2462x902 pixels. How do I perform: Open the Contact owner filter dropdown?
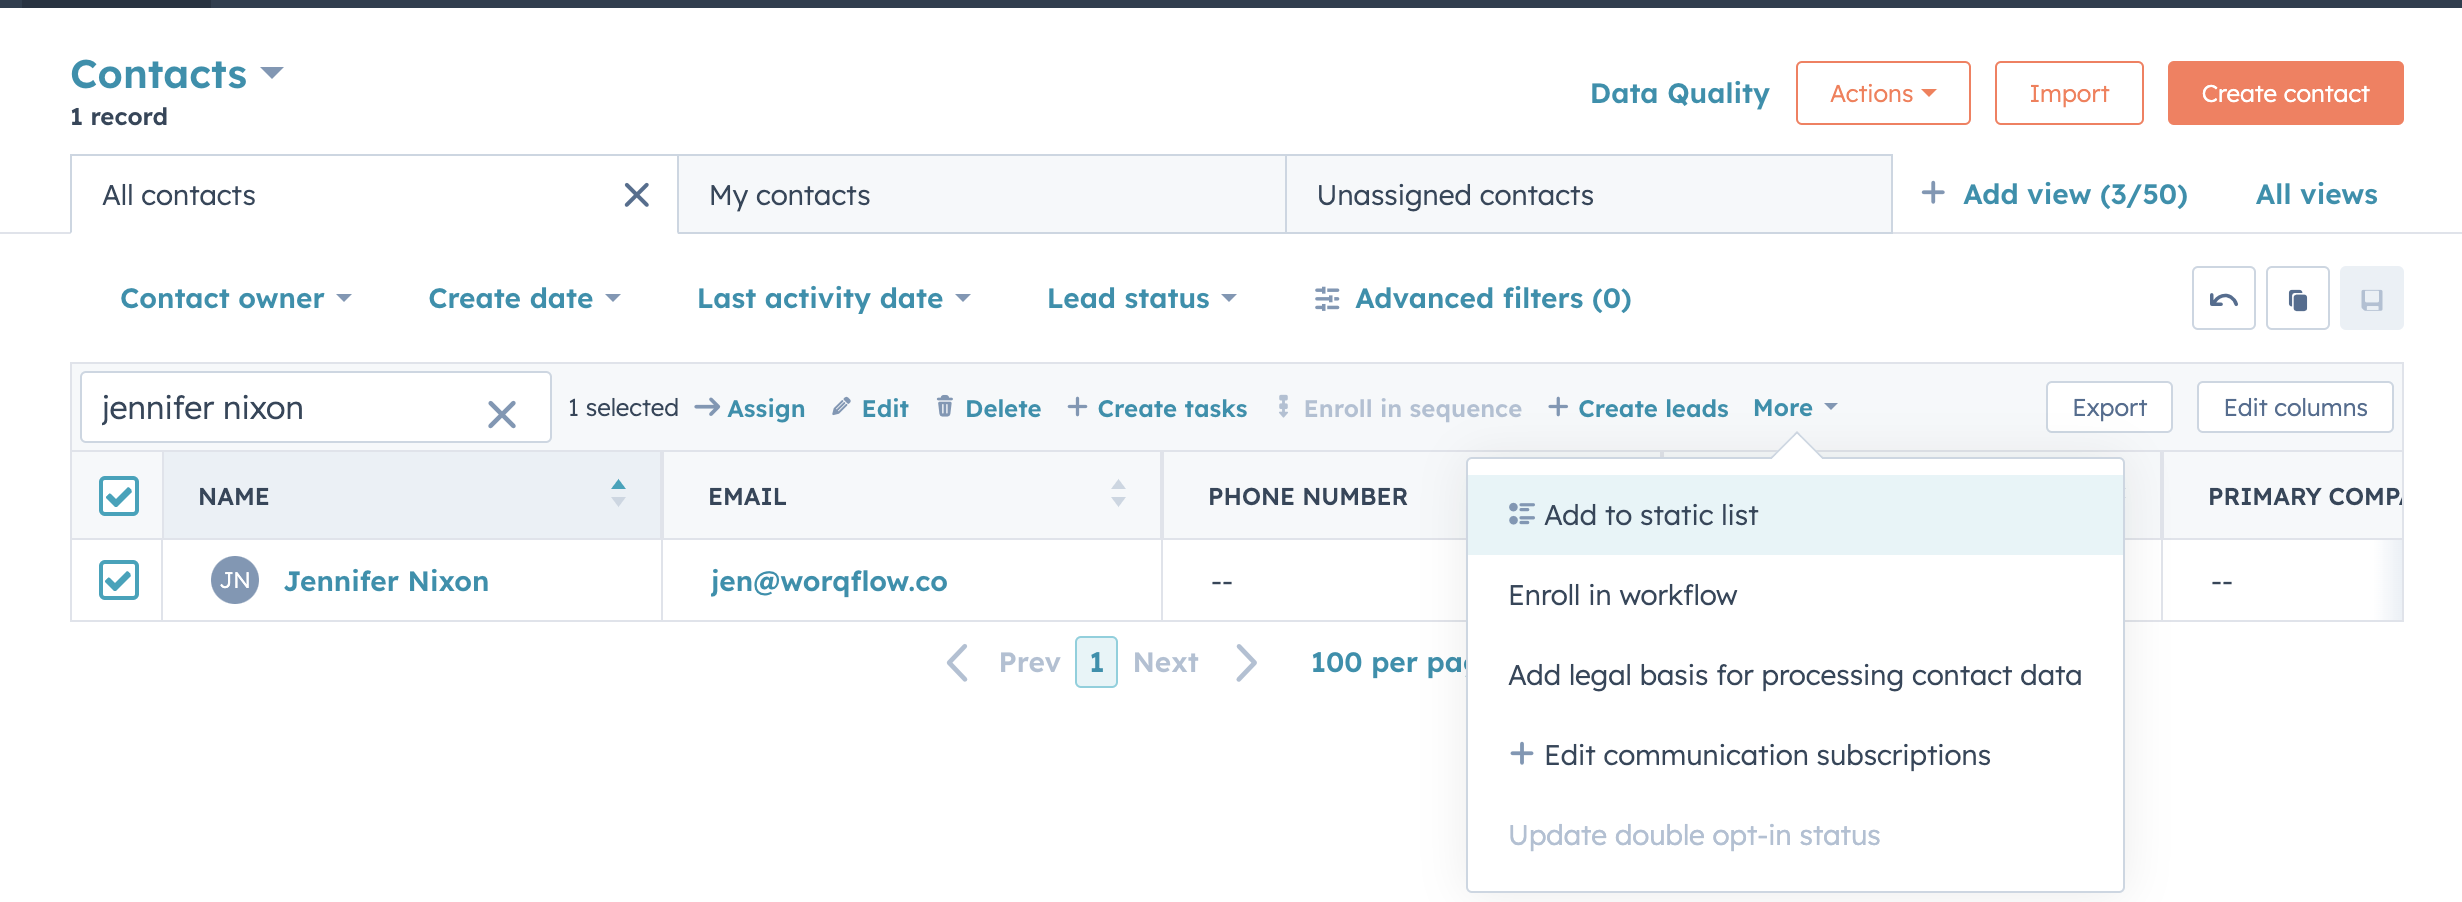pyautogui.click(x=236, y=297)
